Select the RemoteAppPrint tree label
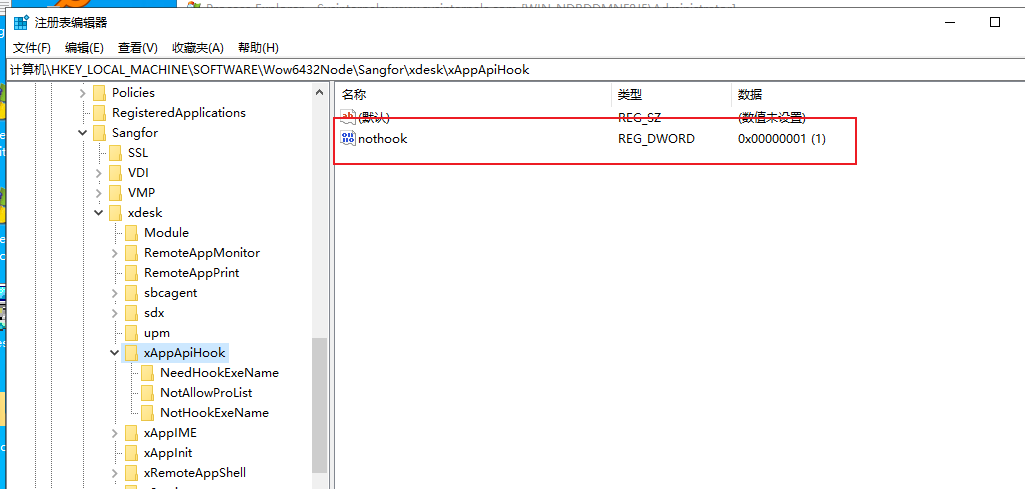Viewport: 1025px width, 489px height. point(192,273)
